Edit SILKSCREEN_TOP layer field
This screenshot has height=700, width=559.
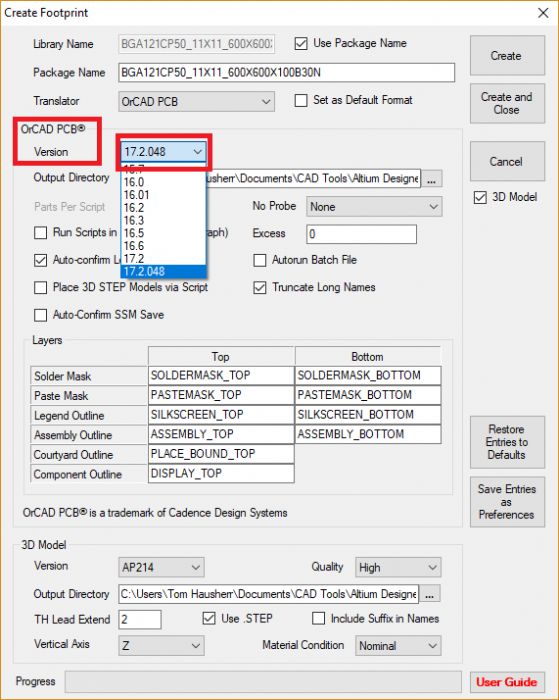221,415
